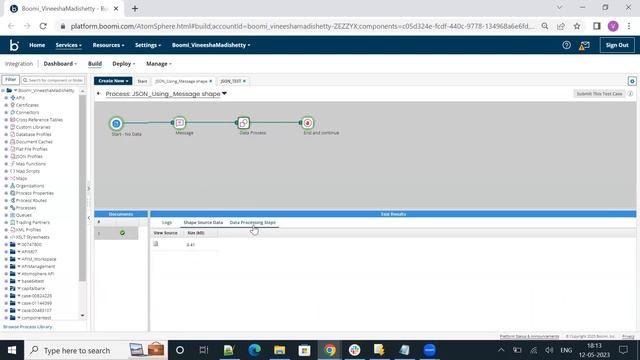The width and height of the screenshot is (640, 360).
Task: Click the Windows Start button
Action: click(12, 350)
